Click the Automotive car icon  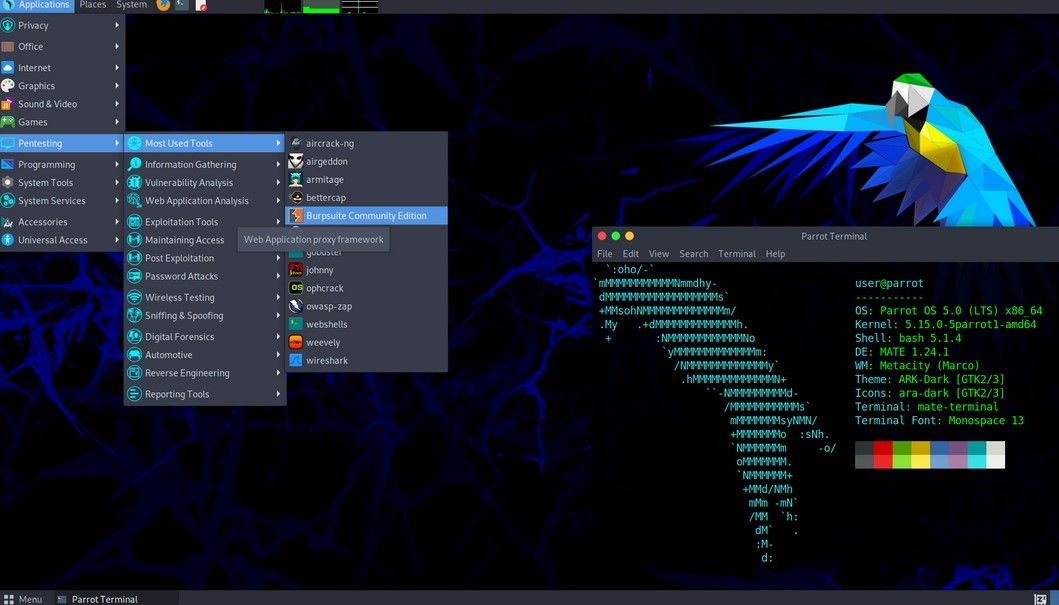[134, 354]
